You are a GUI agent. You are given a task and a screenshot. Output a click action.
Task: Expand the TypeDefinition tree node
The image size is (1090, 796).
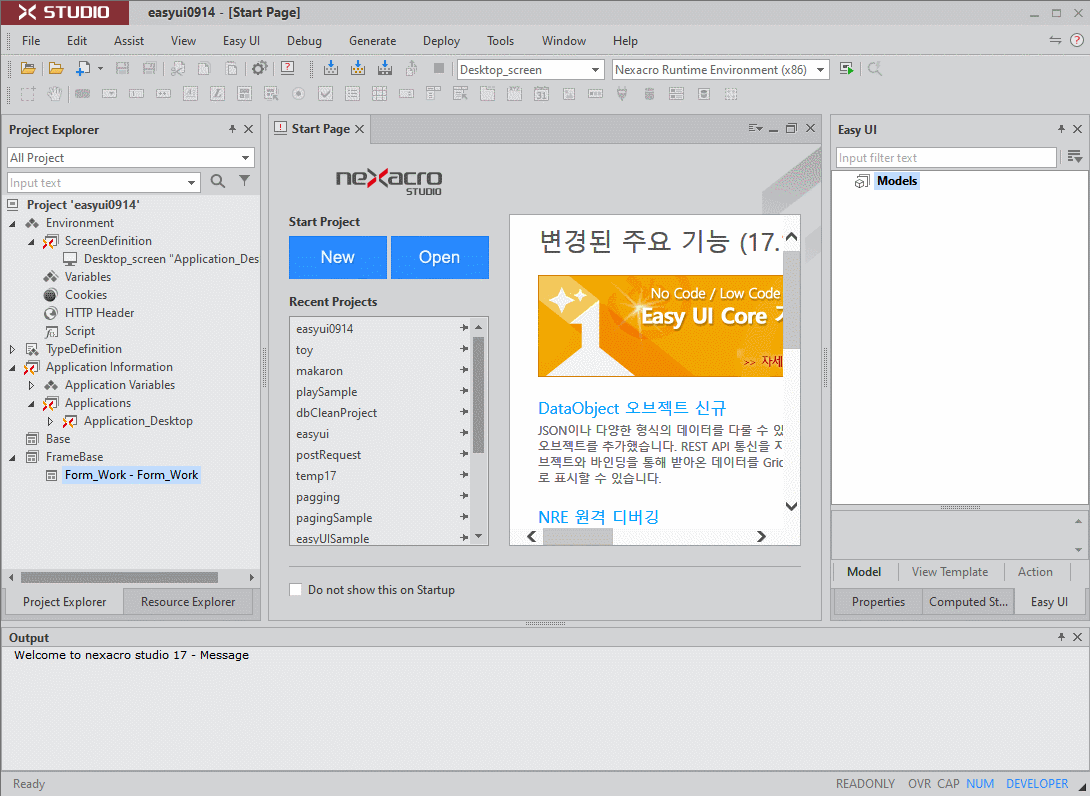[11, 349]
